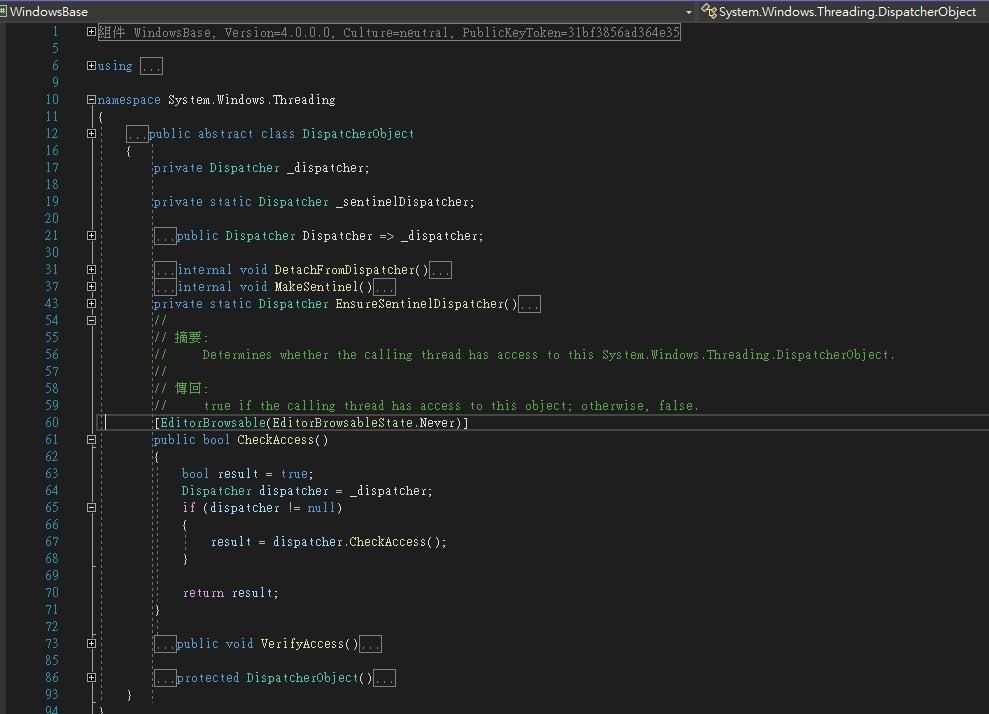Expand the using directives on line 6
This screenshot has height=714, width=989.
(91, 66)
